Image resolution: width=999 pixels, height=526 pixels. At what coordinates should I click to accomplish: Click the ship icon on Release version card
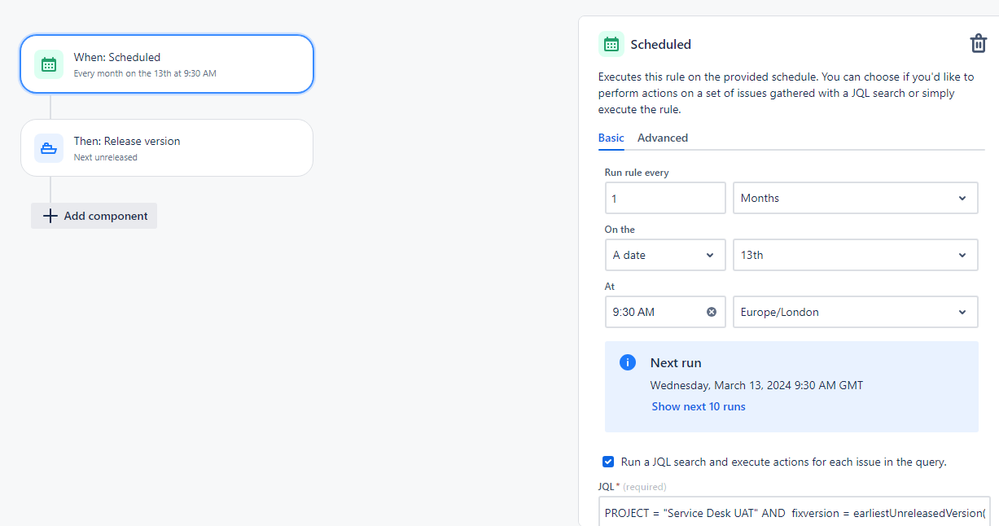pyautogui.click(x=49, y=148)
